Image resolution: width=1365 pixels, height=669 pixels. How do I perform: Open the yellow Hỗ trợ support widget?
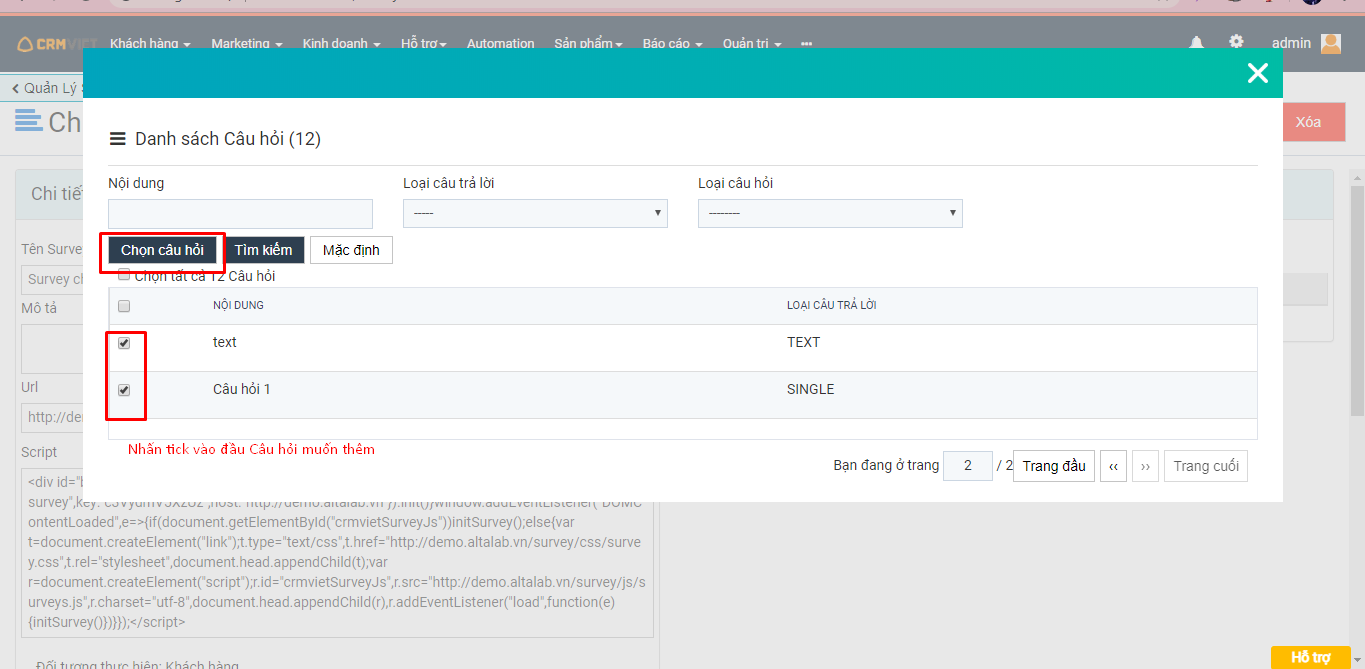coord(1310,657)
